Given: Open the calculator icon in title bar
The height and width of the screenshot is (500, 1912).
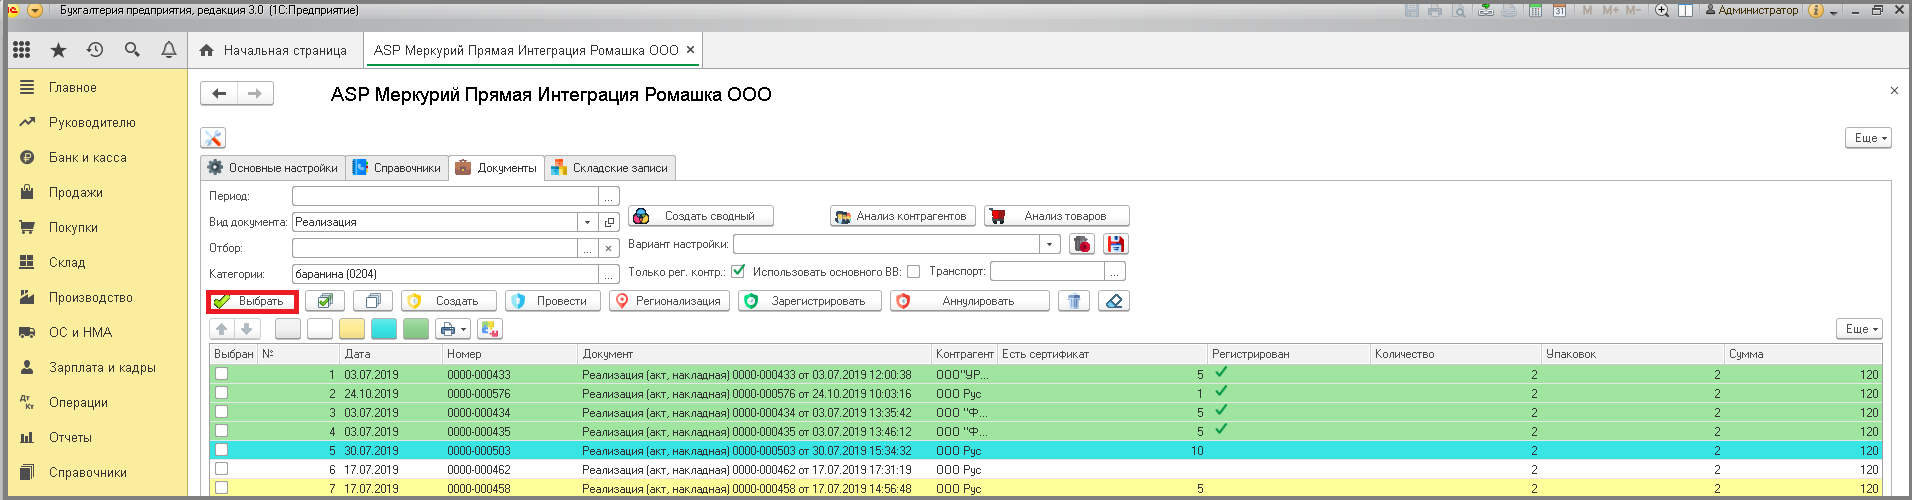Looking at the screenshot, I should point(1536,10).
